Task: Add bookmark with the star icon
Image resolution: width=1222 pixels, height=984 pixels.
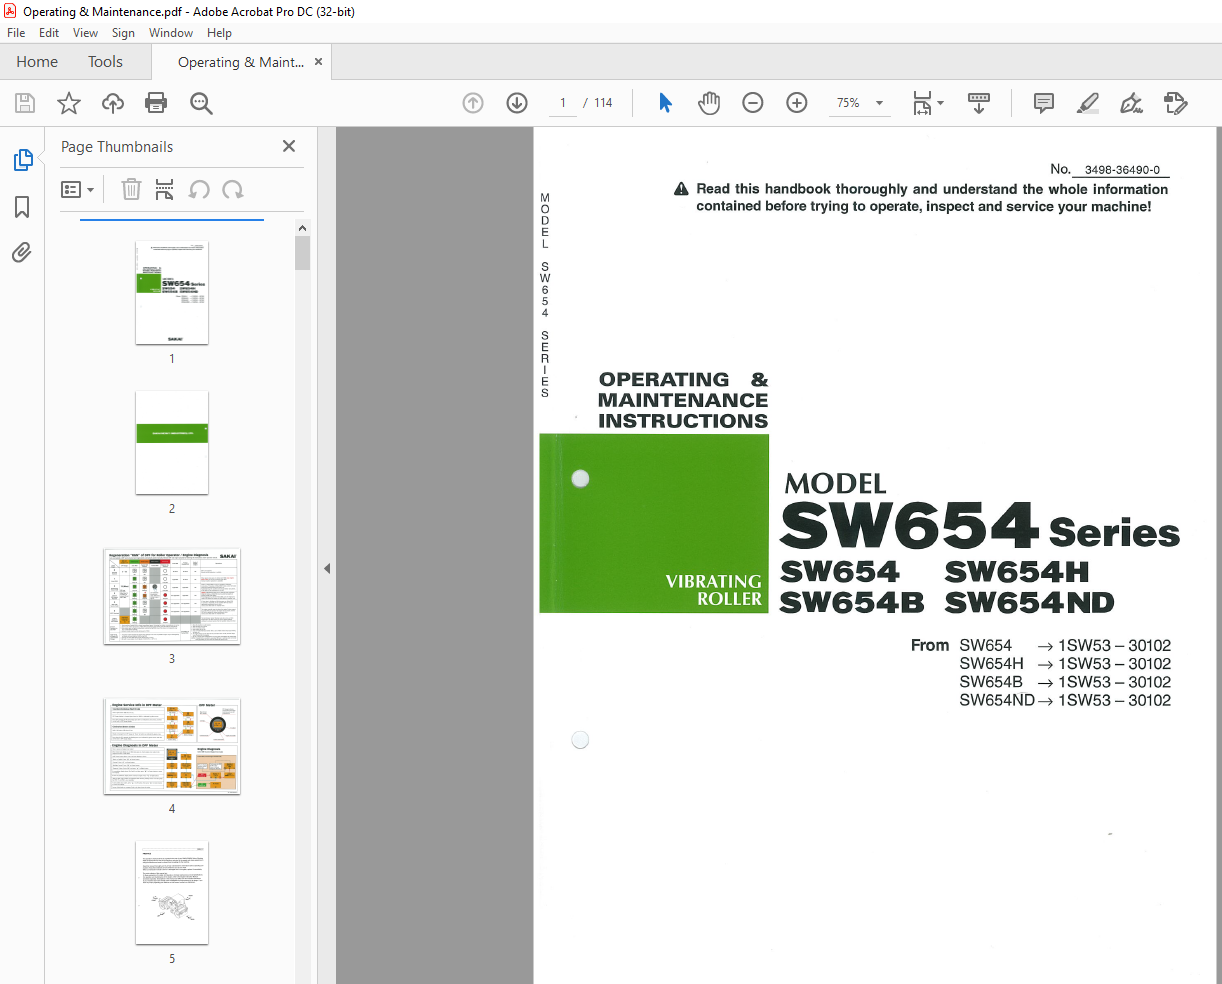Action: click(x=69, y=103)
